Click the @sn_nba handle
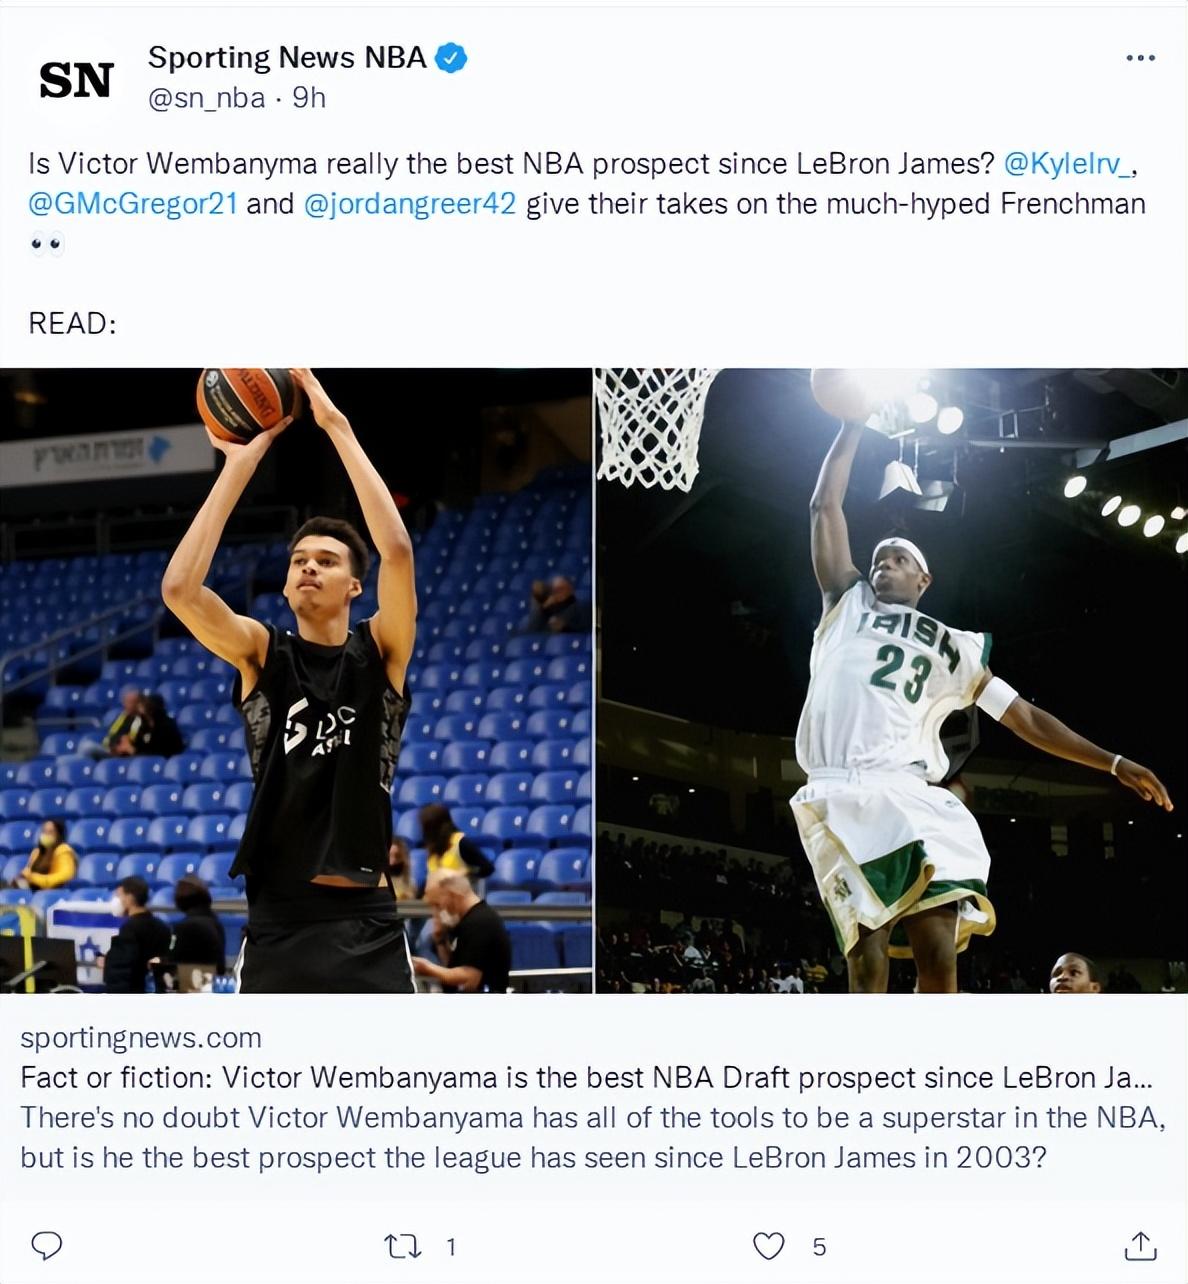The height and width of the screenshot is (1284, 1188). click(207, 98)
